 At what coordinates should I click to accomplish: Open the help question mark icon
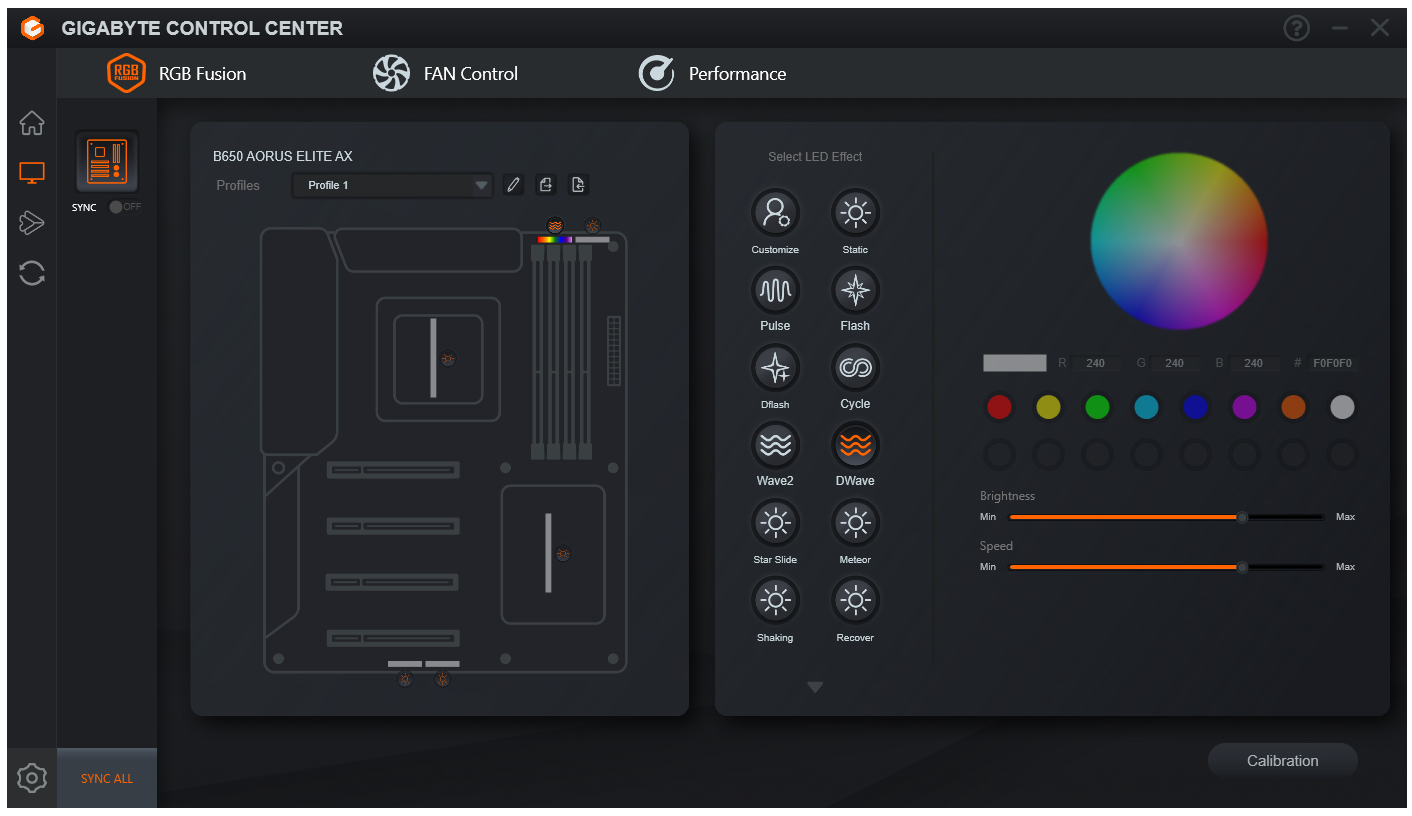[x=1297, y=28]
